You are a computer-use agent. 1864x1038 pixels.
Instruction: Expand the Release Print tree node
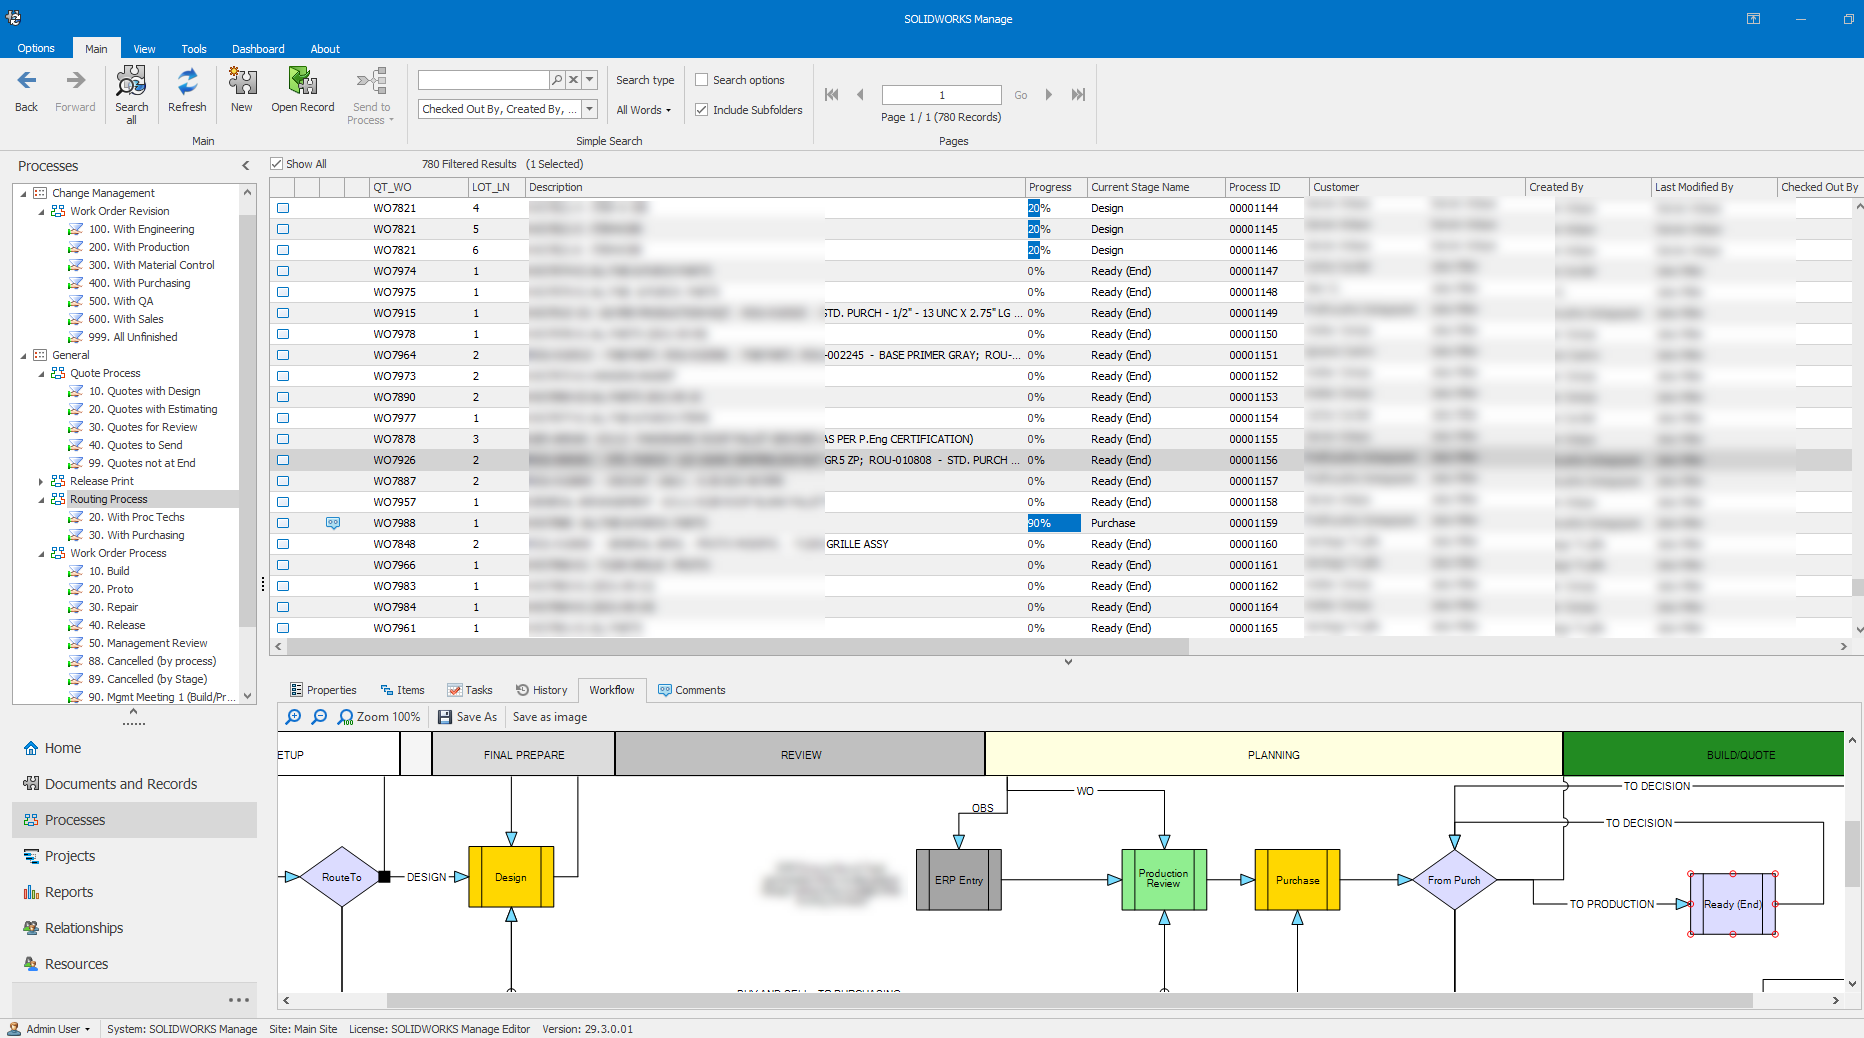[x=41, y=481]
